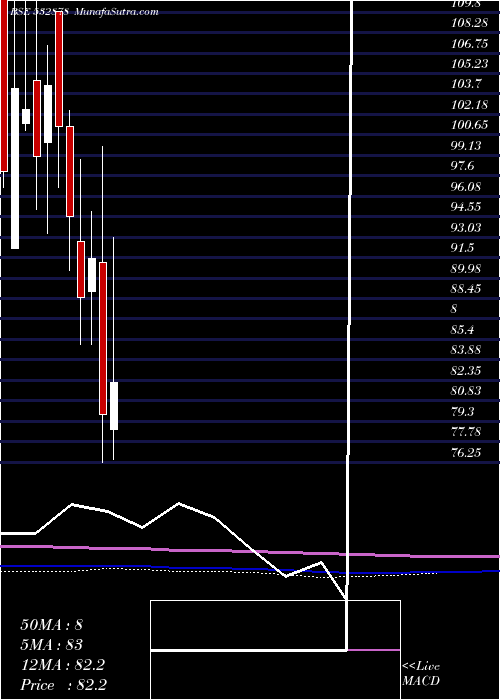Select the 103.7 price label

pyautogui.click(x=466, y=84)
